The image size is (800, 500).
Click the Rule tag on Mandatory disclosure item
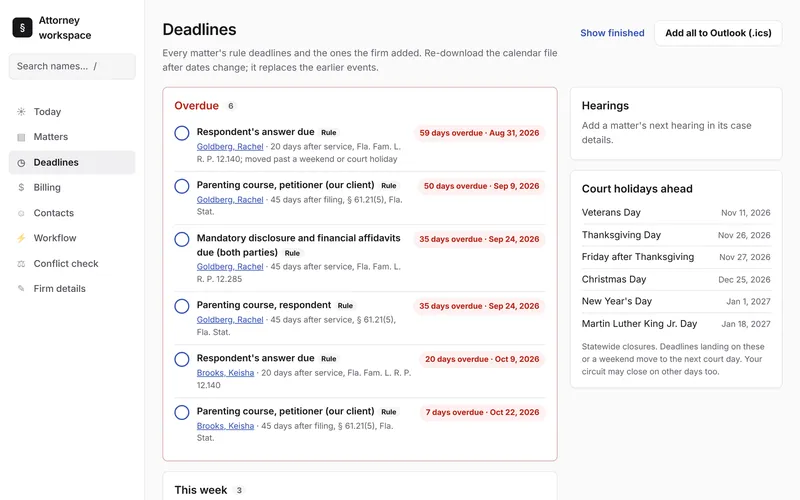(292, 253)
